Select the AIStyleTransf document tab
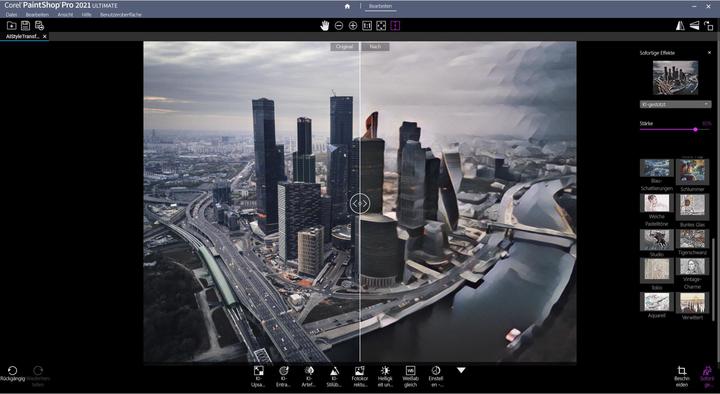This screenshot has height=394, width=720. pos(22,36)
